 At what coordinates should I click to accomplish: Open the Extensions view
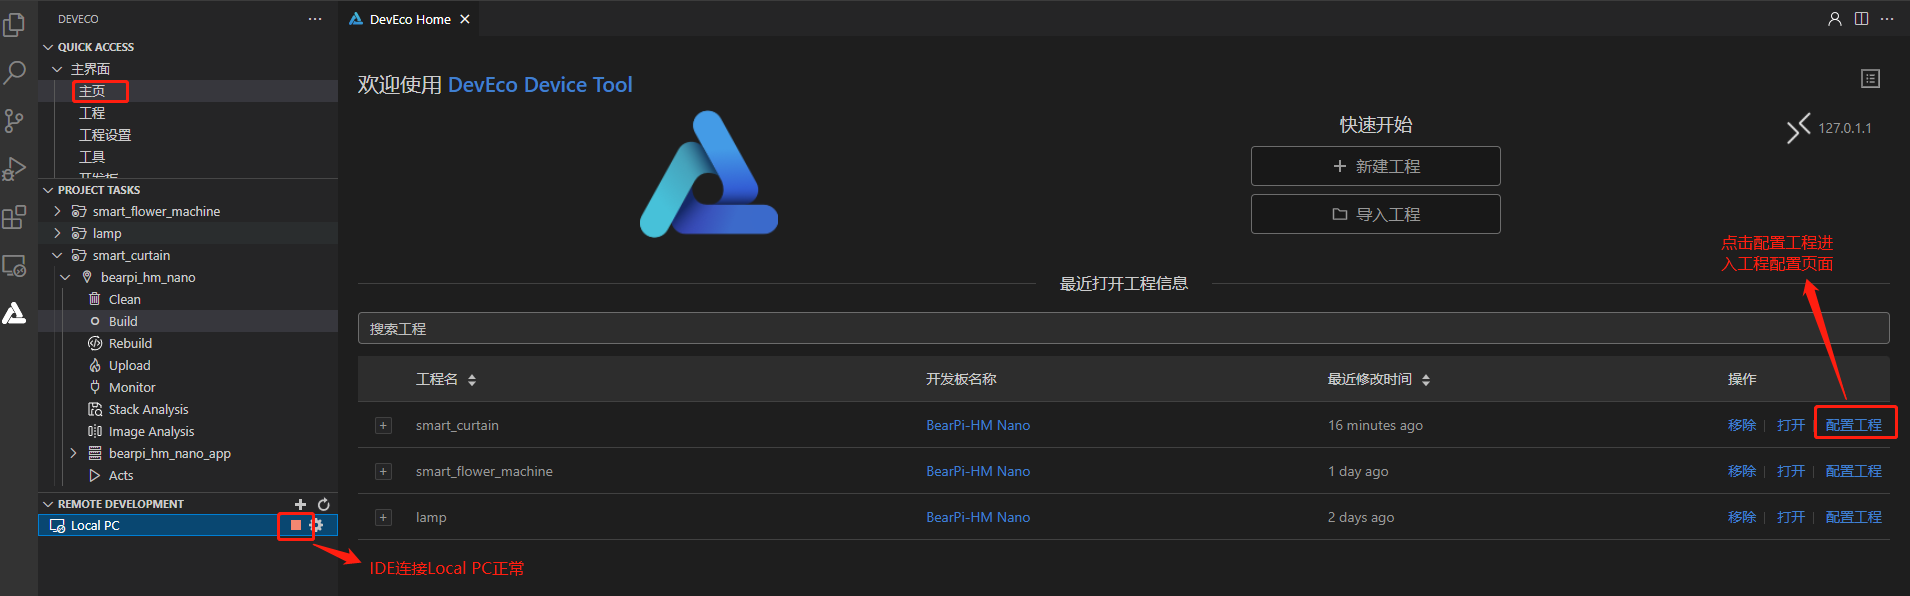[x=14, y=217]
